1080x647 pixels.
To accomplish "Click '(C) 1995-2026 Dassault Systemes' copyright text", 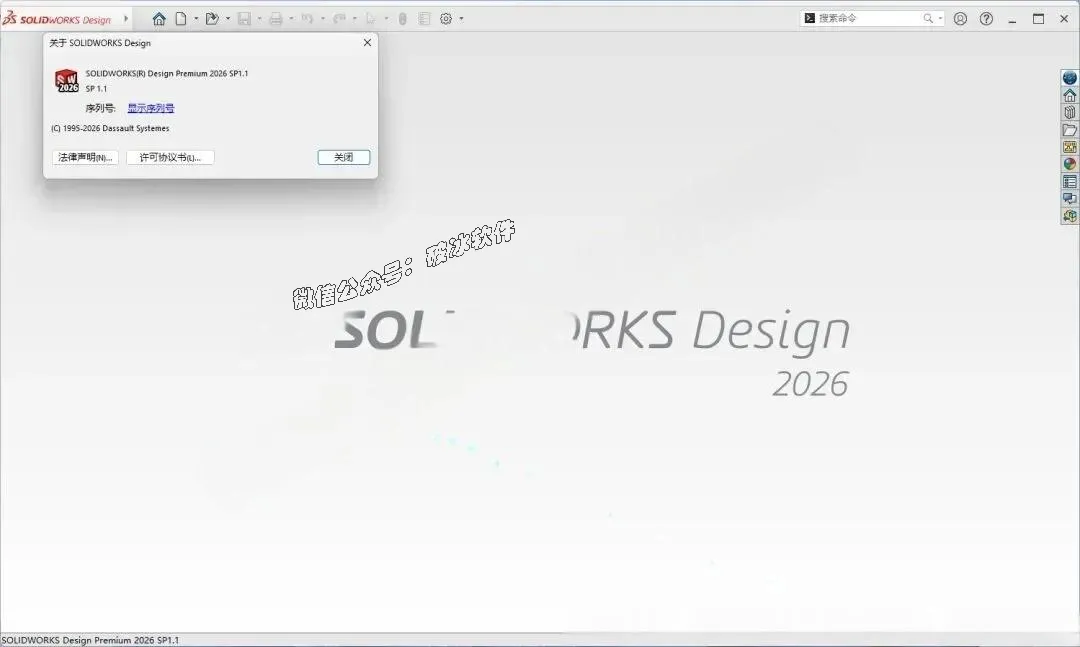I will [x=110, y=128].
